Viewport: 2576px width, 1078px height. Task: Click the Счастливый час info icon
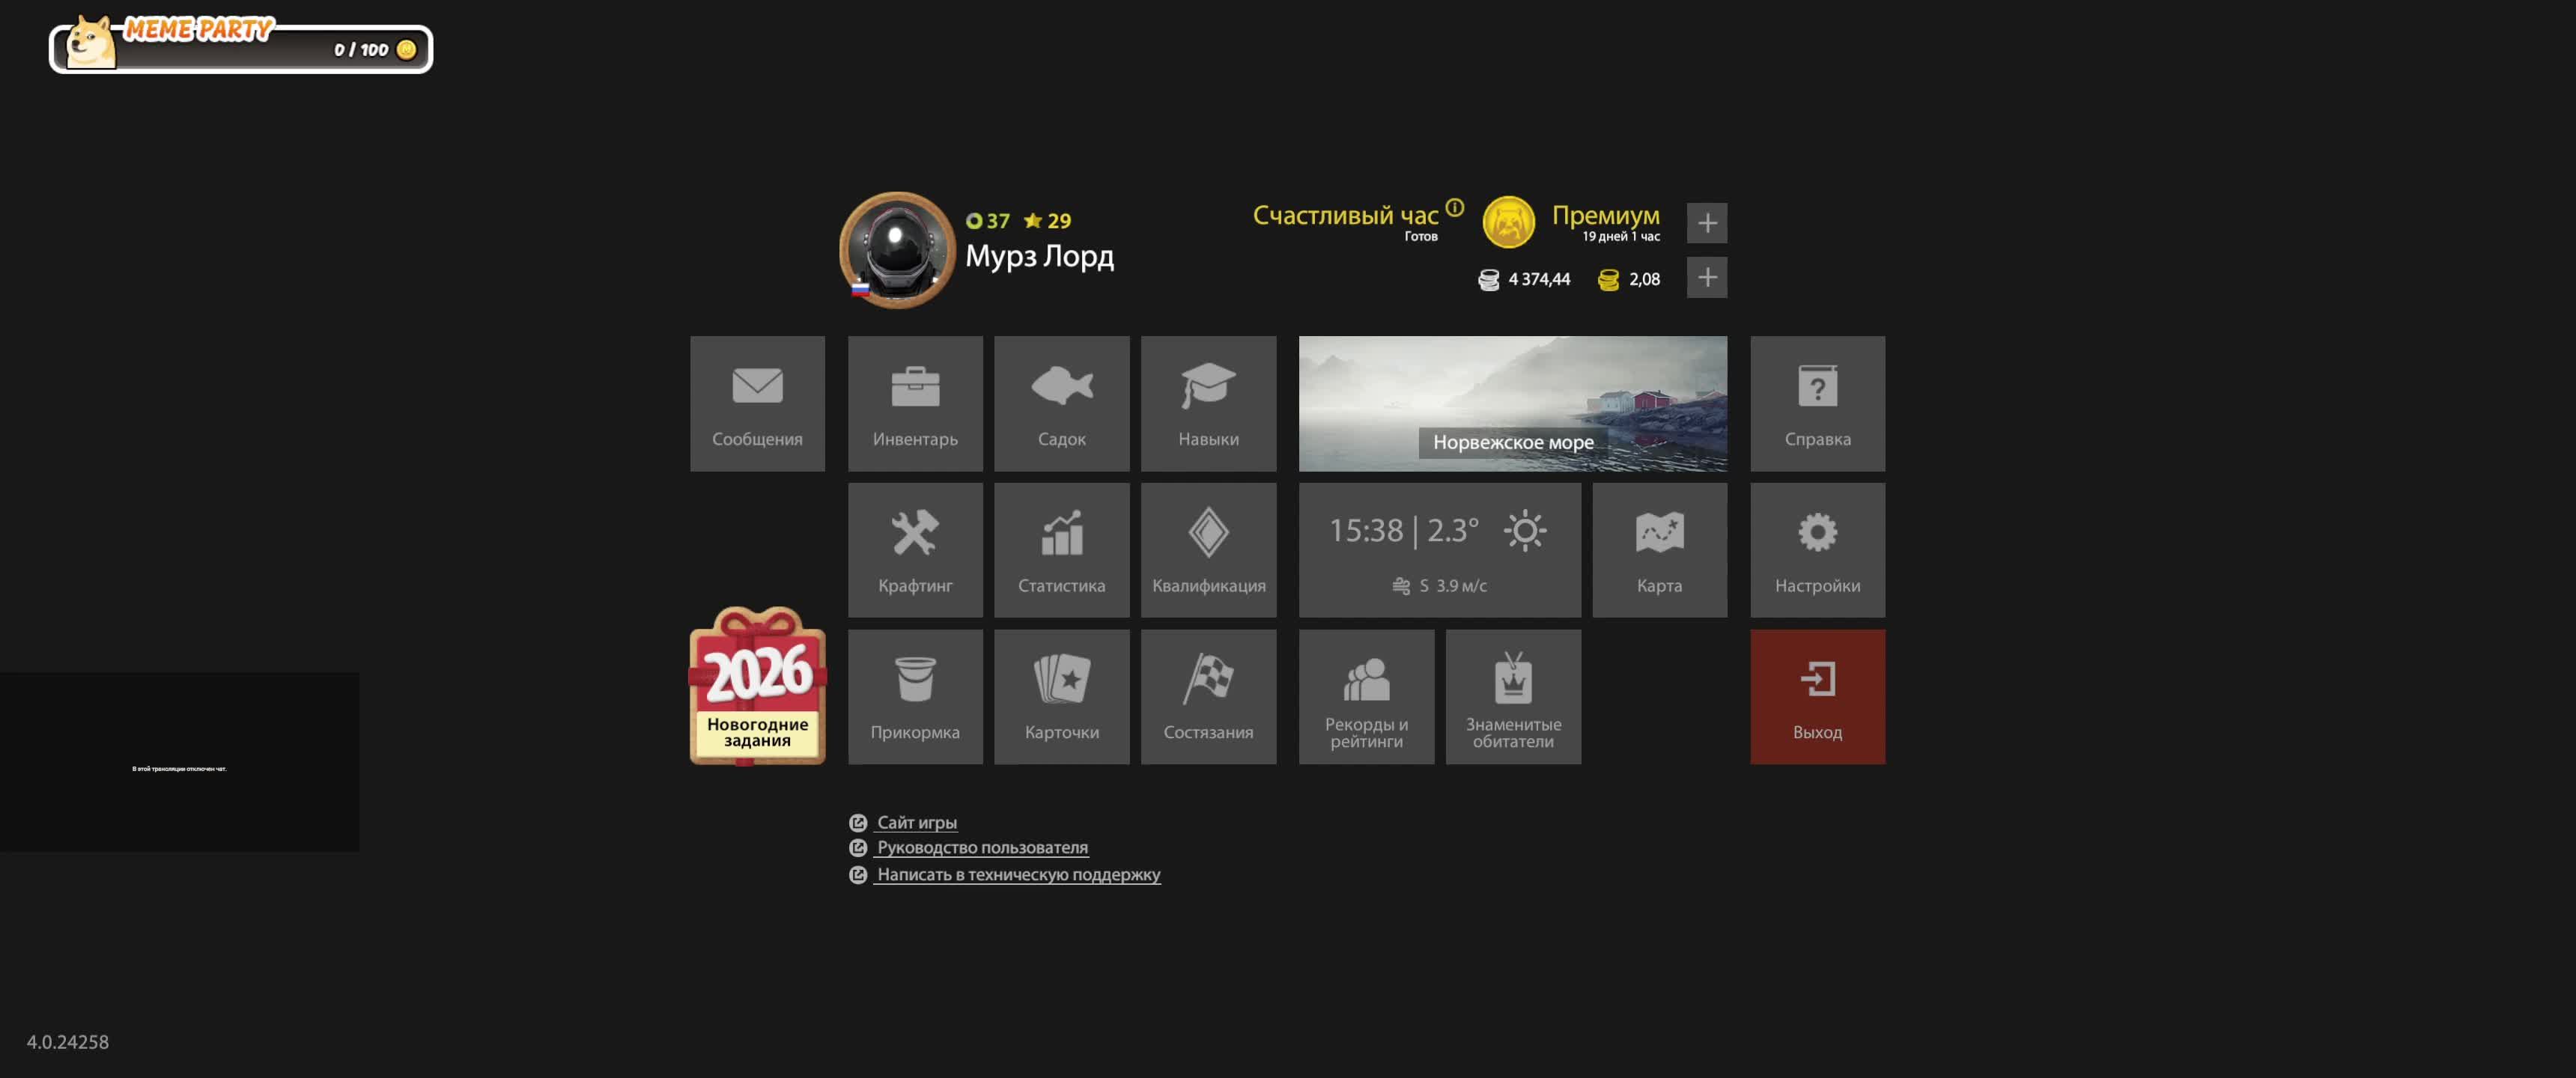tap(1455, 207)
